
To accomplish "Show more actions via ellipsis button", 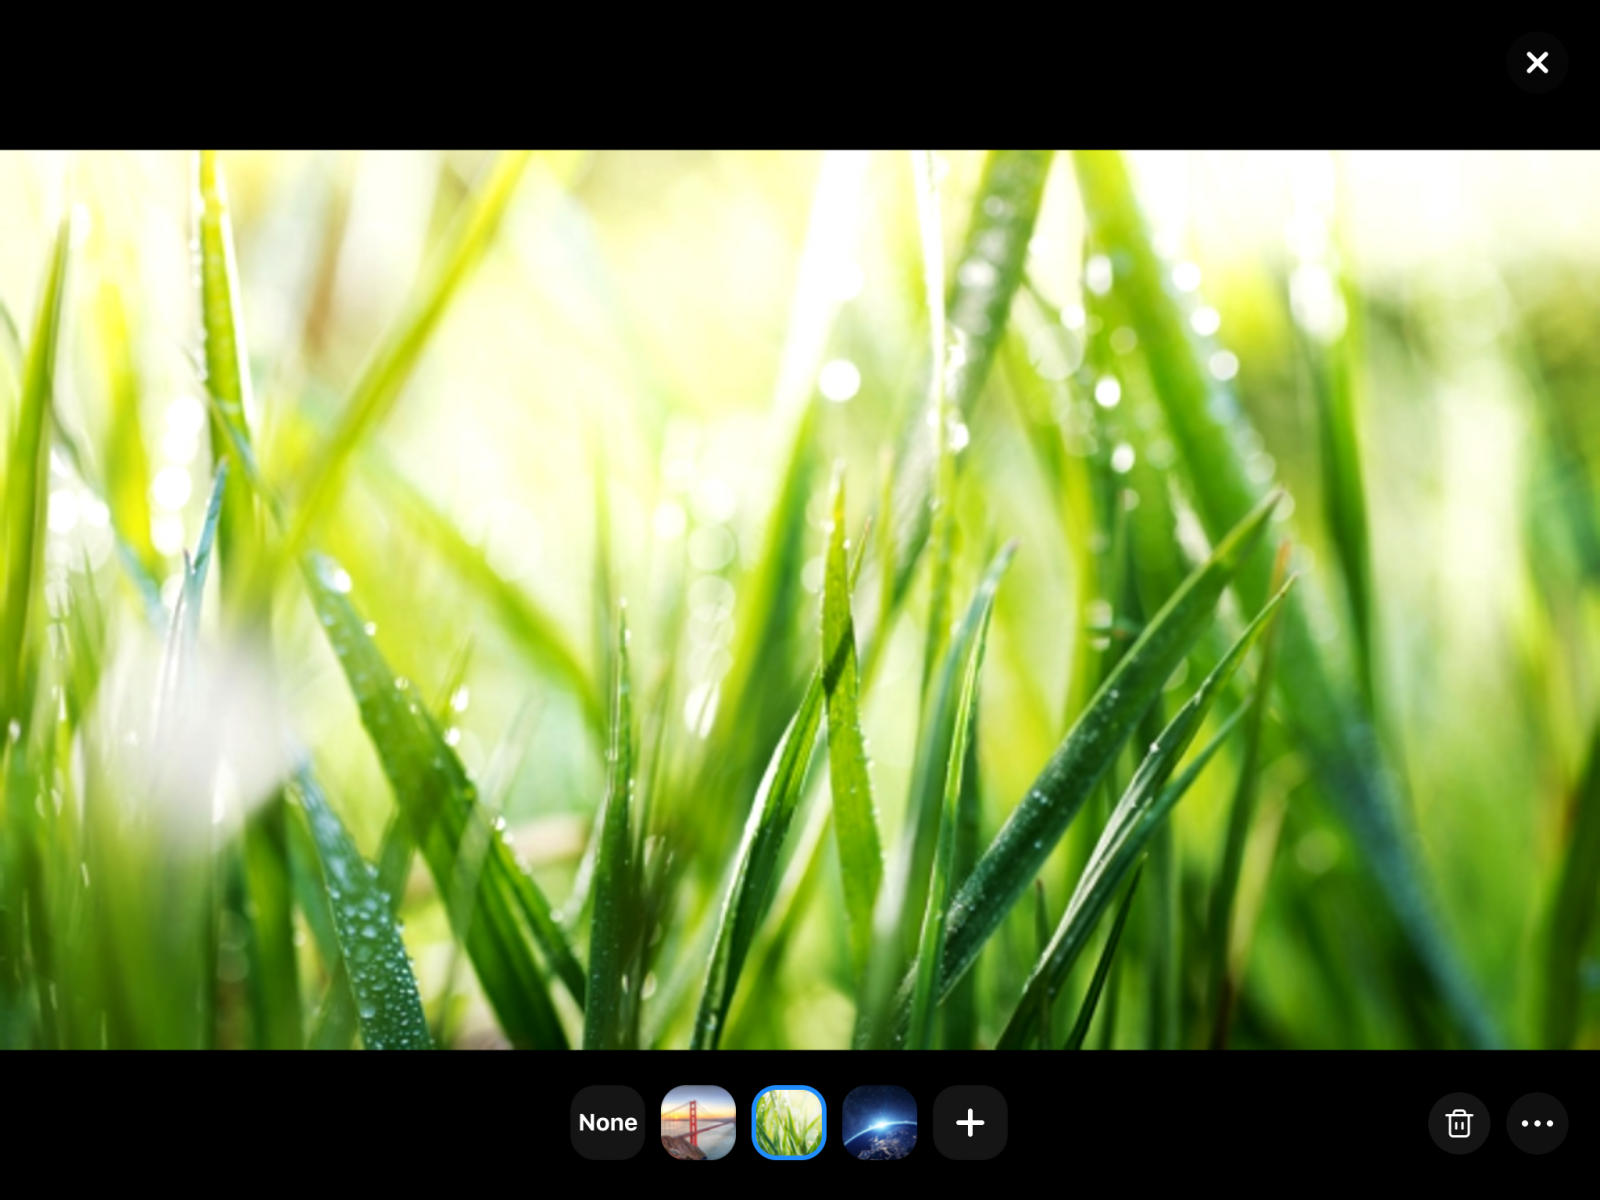I will click(1536, 1123).
